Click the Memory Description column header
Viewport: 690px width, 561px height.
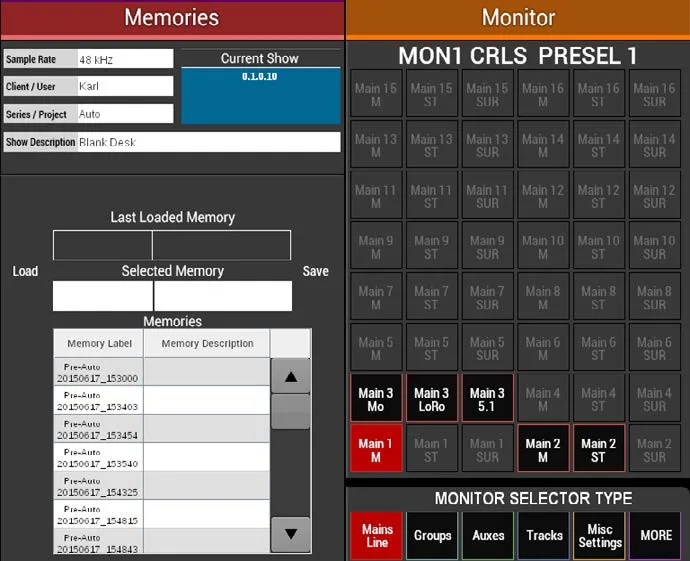pos(207,343)
